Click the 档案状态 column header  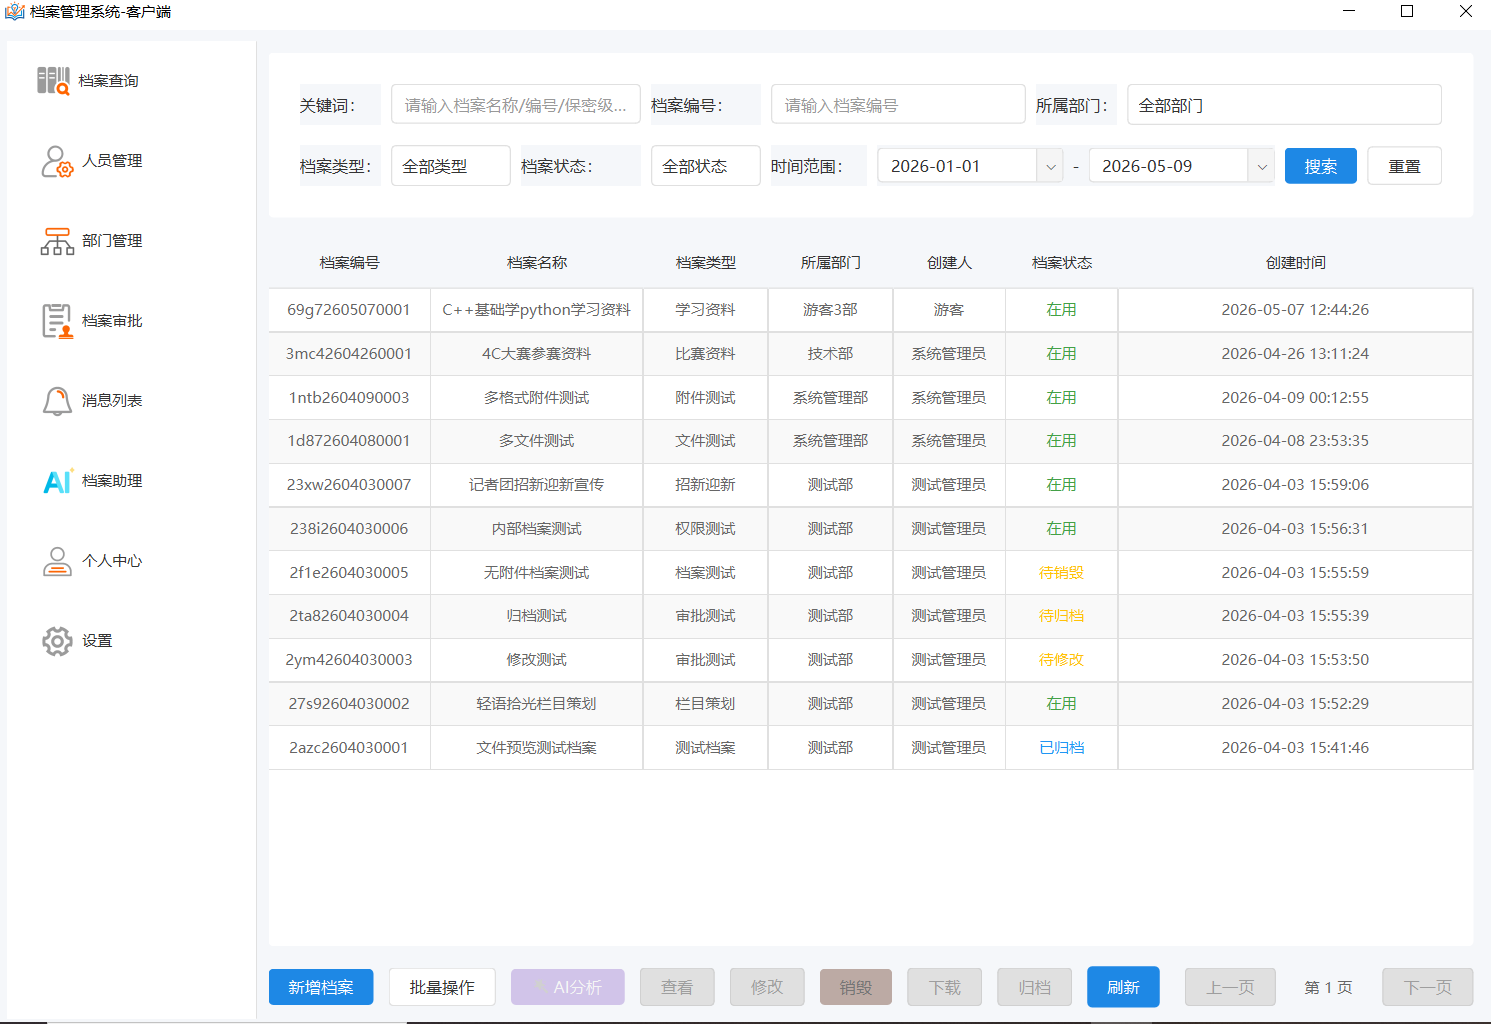pos(1061,263)
